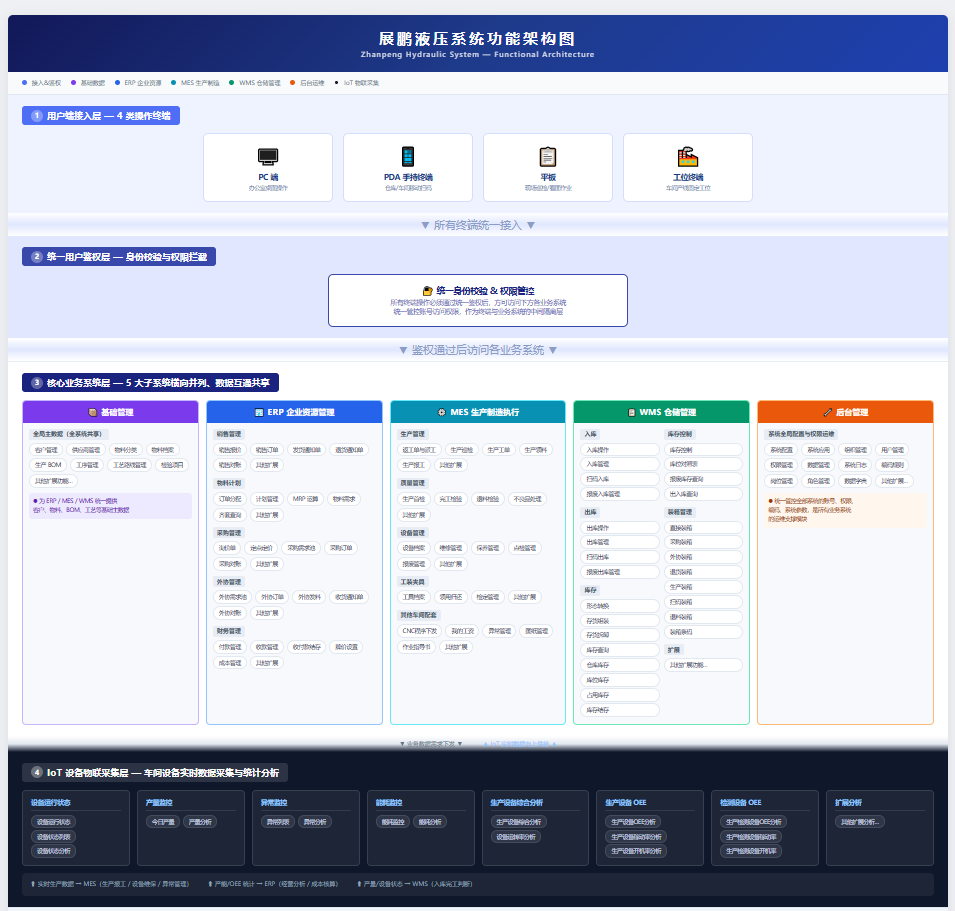The width and height of the screenshot is (955, 911).
Task: Click the IoT 物联采集 legend label
Action: click(x=361, y=83)
